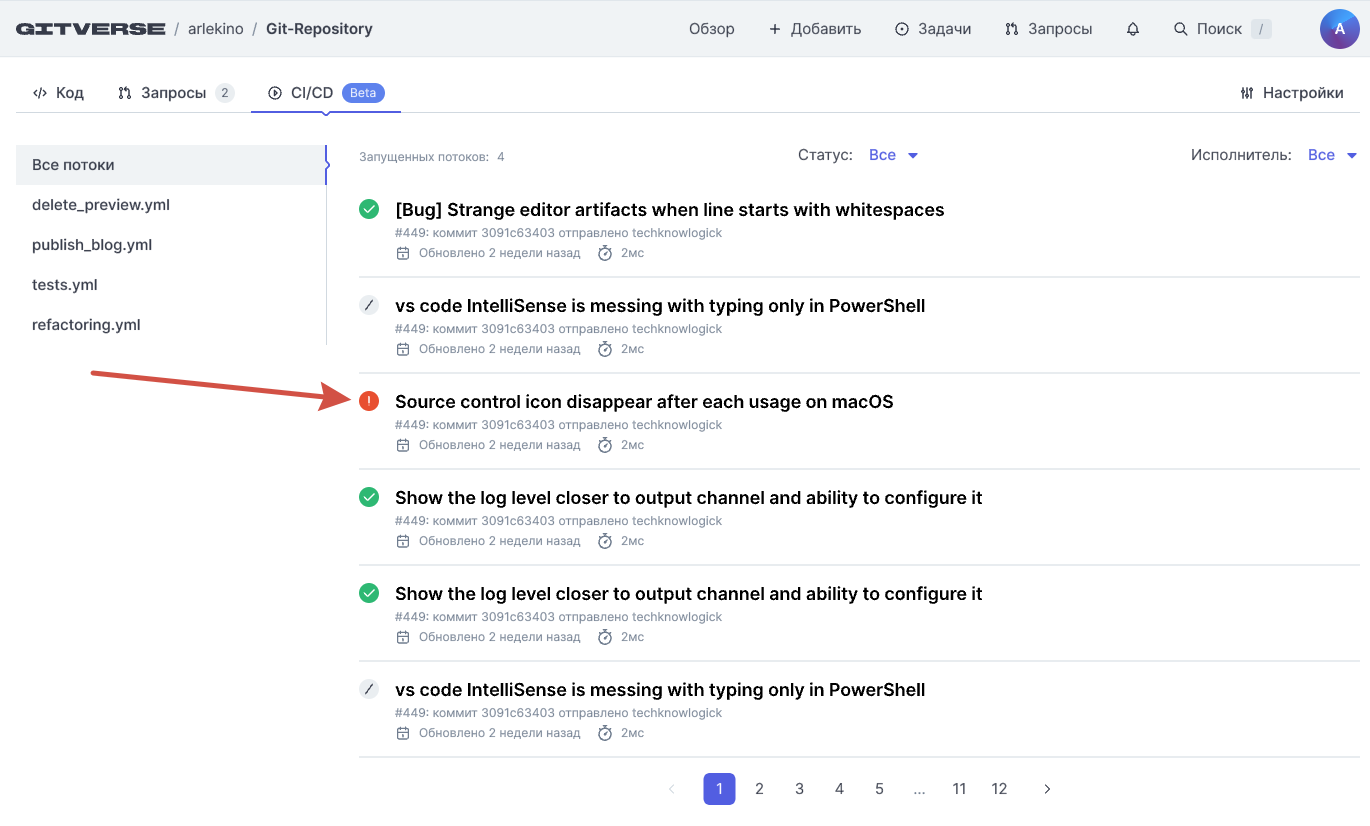This screenshot has height=826, width=1370.
Task: Click the slash shortcut badge in search
Action: pyautogui.click(x=1262, y=29)
